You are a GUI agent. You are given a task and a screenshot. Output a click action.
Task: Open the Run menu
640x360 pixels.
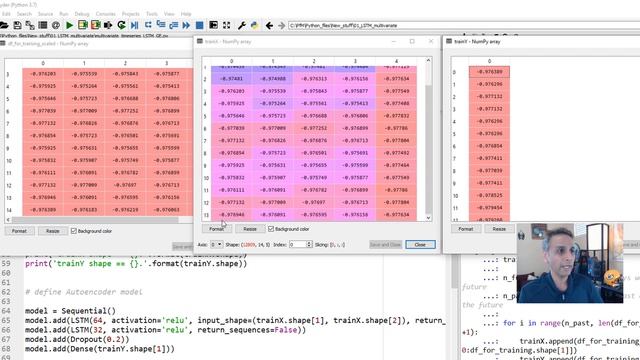[x=64, y=14]
